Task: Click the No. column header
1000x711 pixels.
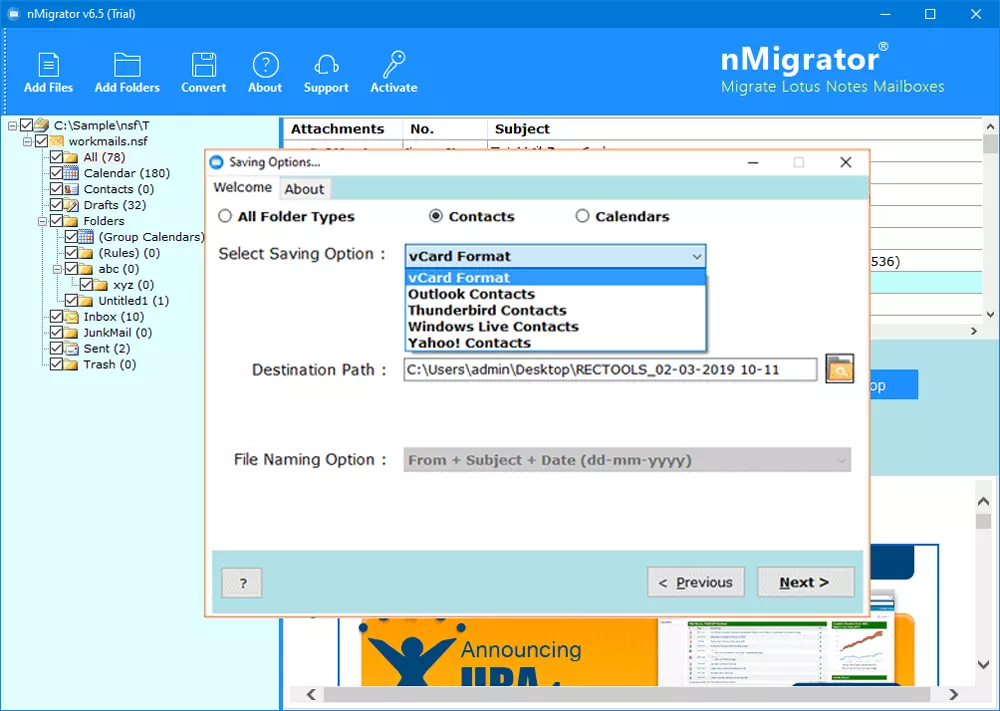Action: click(x=445, y=129)
